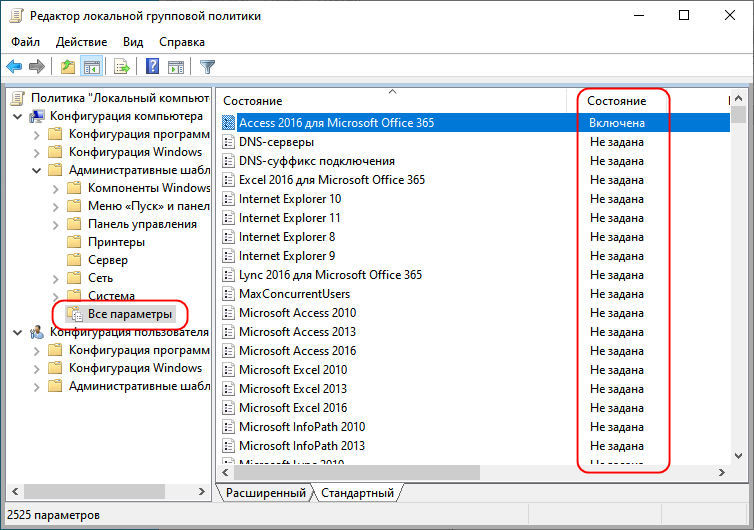Click the tree pane horizontal scrollbar right arrow
Image resolution: width=754 pixels, height=530 pixels.
[201, 492]
